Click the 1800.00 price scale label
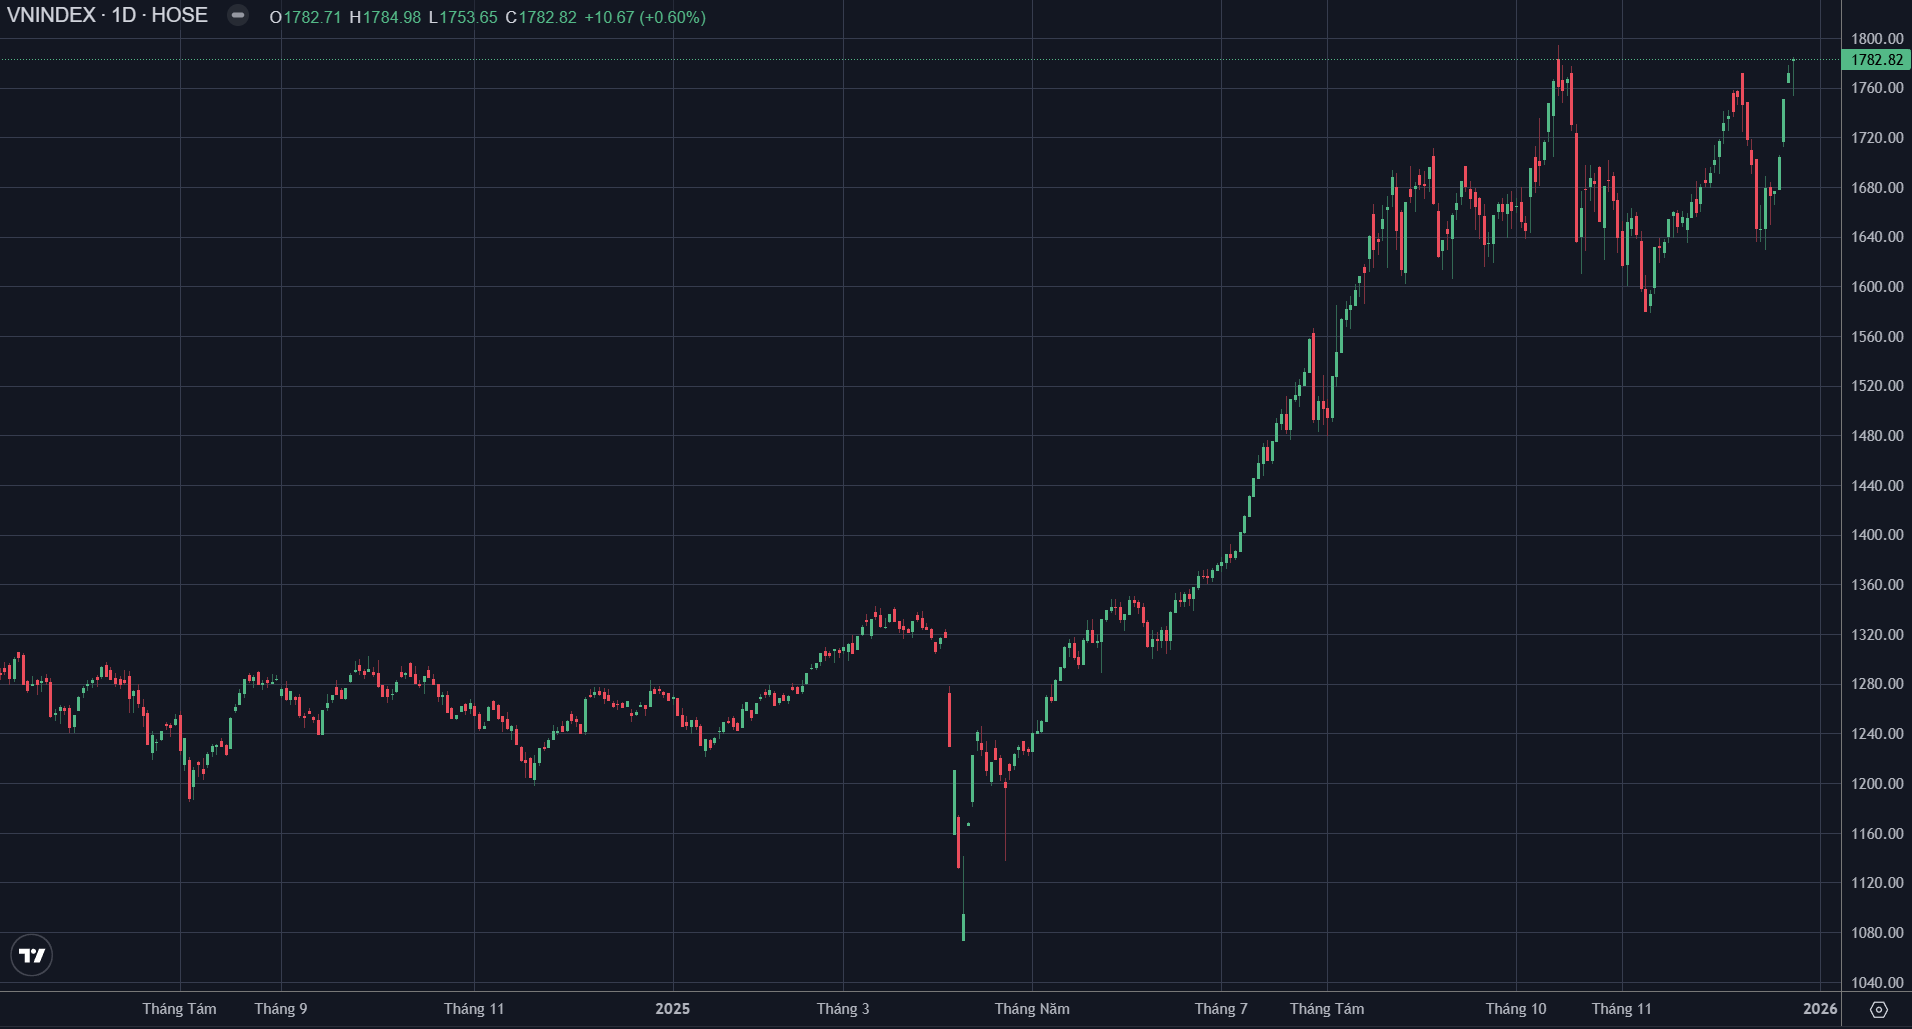 (x=1876, y=39)
